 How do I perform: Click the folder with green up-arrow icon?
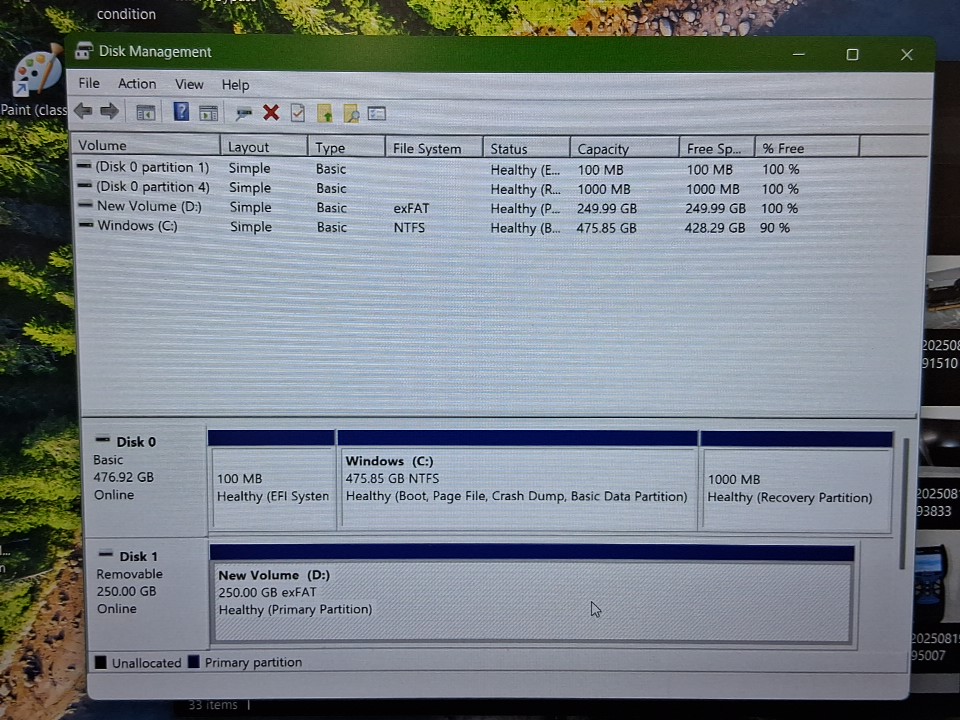pos(324,113)
